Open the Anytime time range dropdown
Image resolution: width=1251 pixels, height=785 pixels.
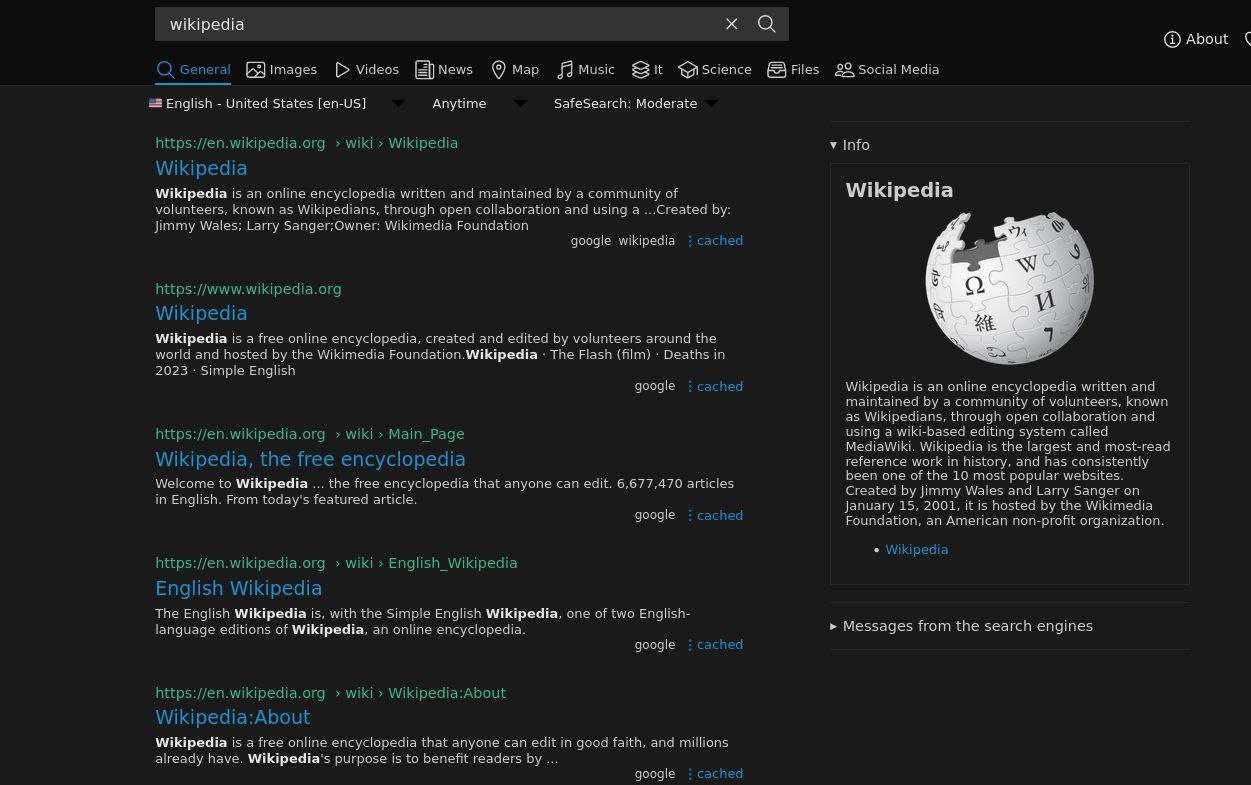pyautogui.click(x=479, y=104)
